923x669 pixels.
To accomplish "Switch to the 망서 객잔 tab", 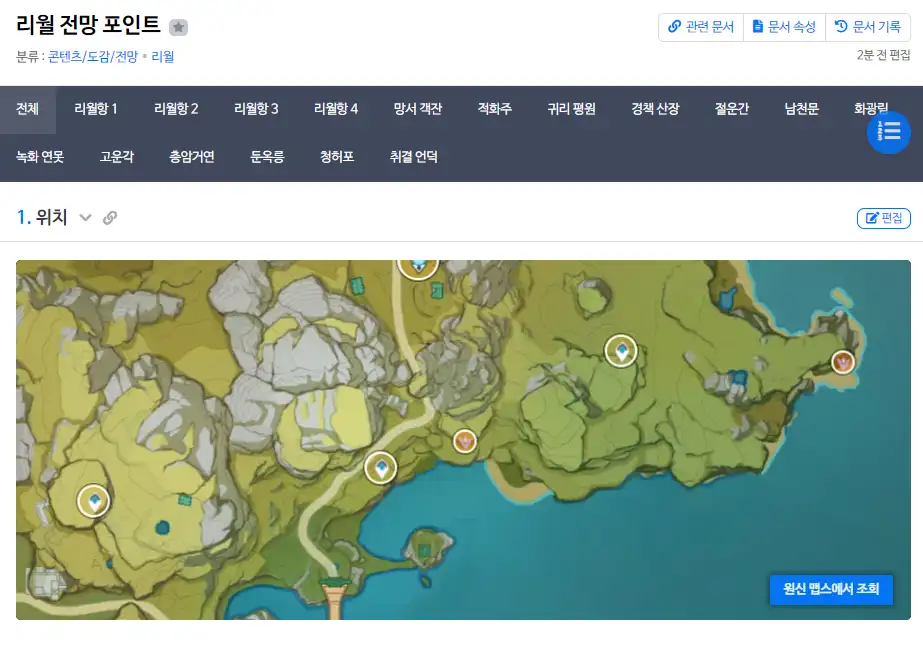I will (x=418, y=109).
